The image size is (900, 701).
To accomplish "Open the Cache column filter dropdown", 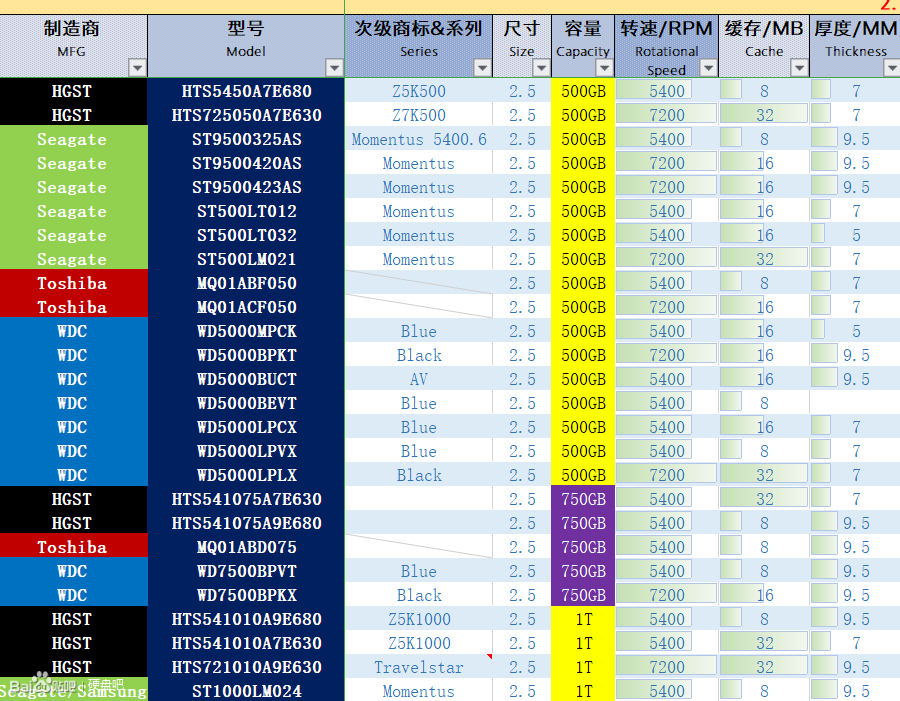I will click(x=799, y=68).
